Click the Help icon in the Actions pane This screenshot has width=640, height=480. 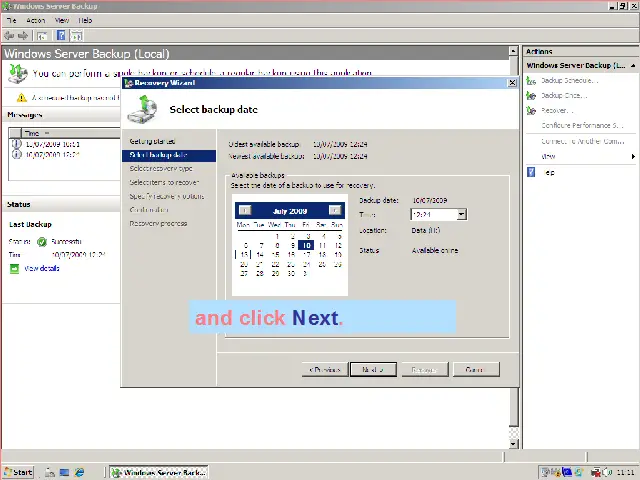531,172
